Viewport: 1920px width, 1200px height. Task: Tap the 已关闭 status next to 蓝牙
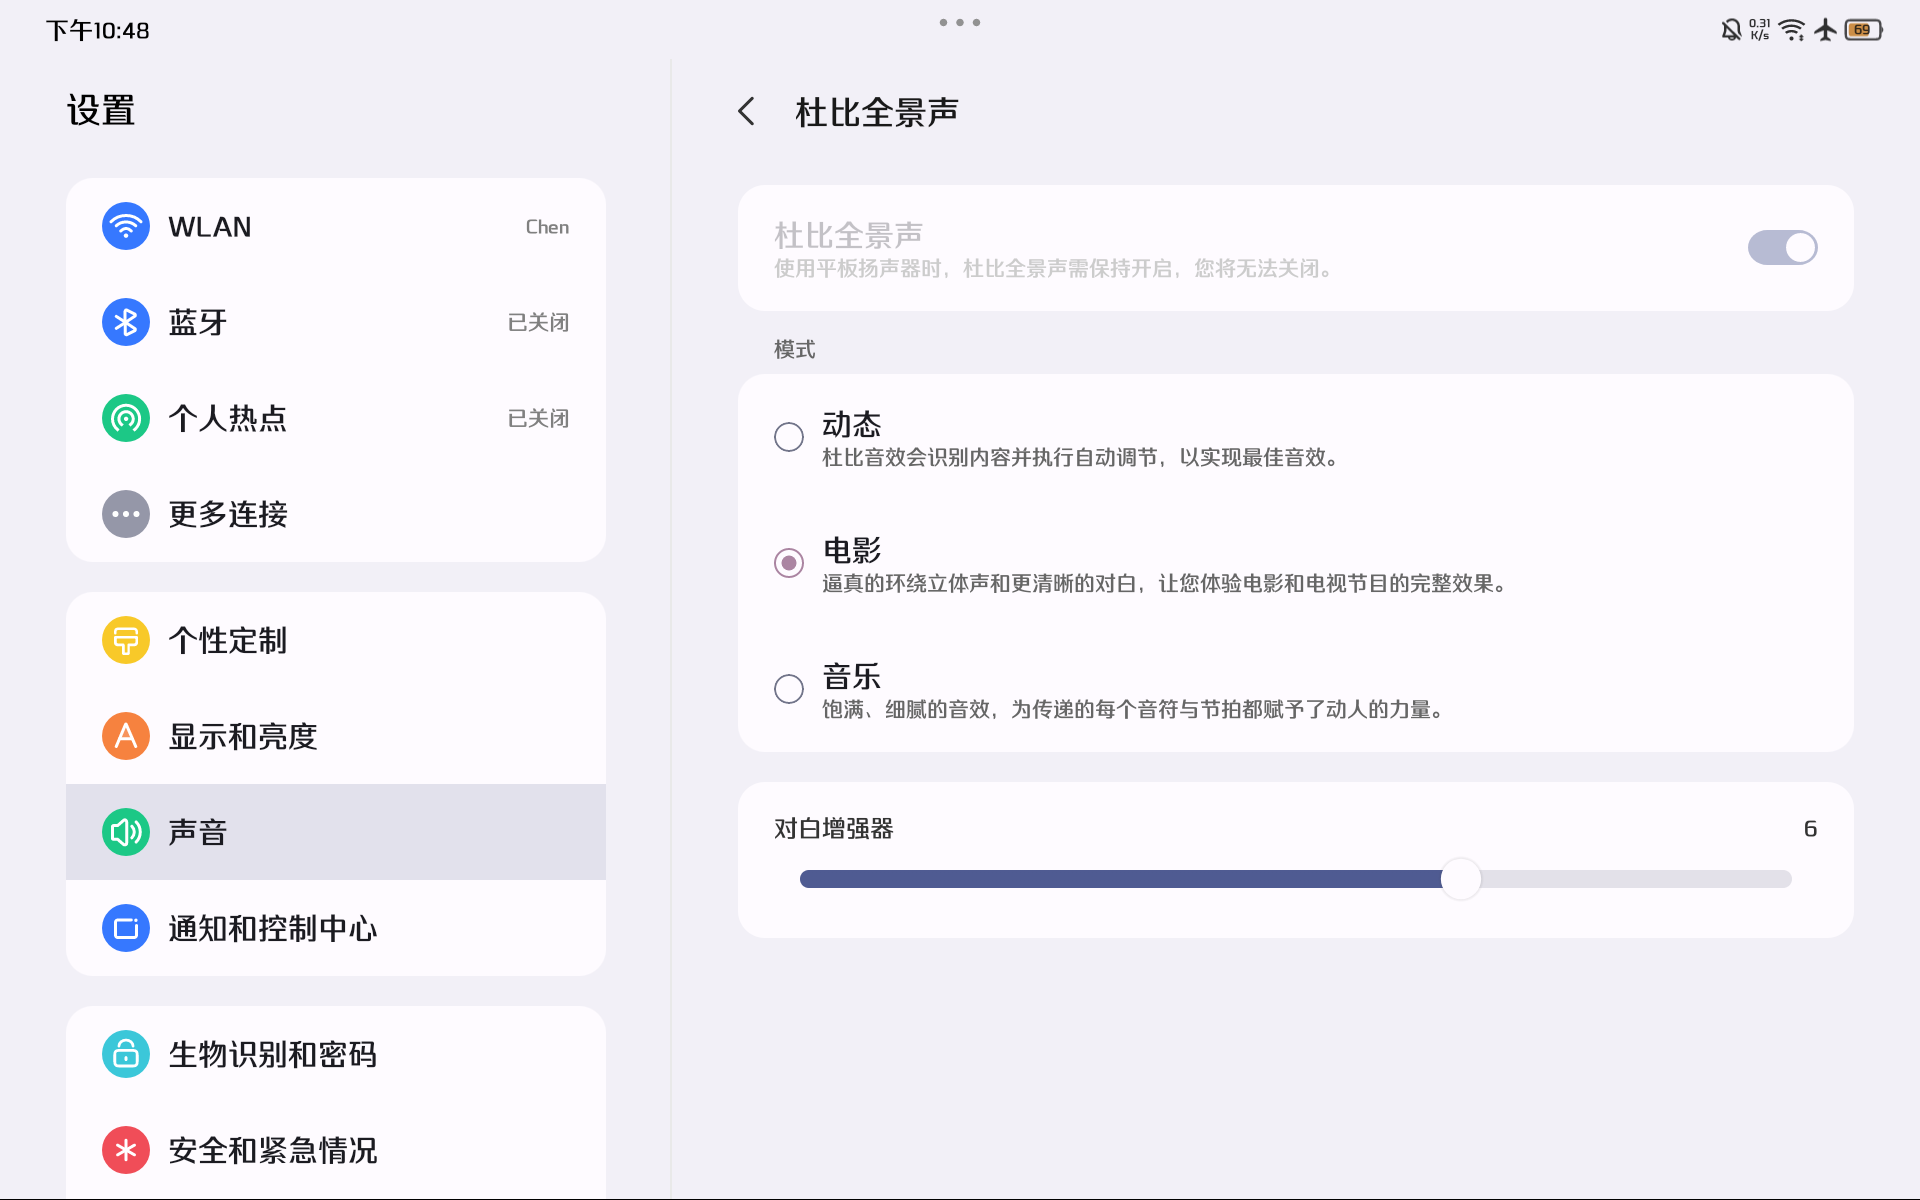click(538, 322)
